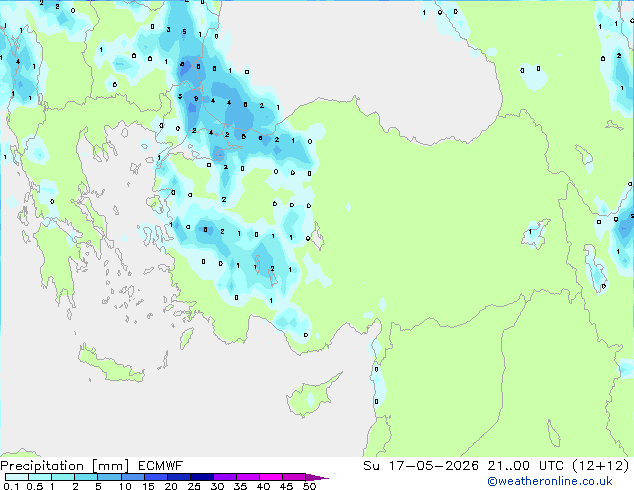Click the 30 mm purple legend swatch

225,477
